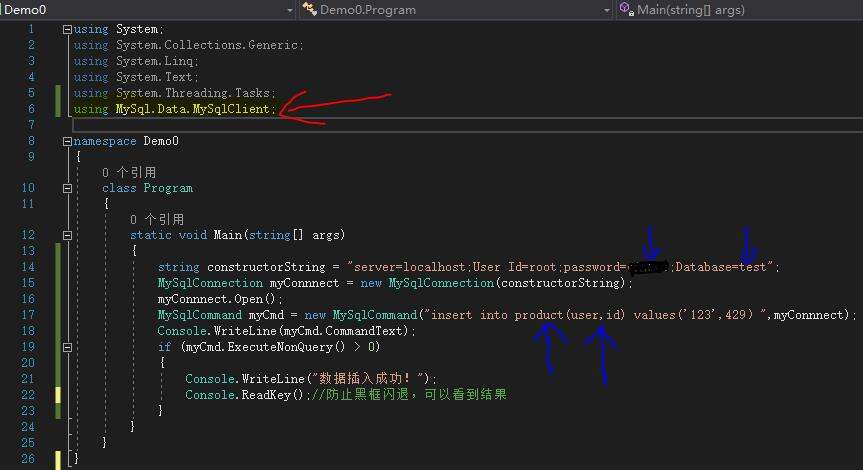Click the '数据插入成功！' string literal
The height and width of the screenshot is (470, 863).
pos(368,379)
